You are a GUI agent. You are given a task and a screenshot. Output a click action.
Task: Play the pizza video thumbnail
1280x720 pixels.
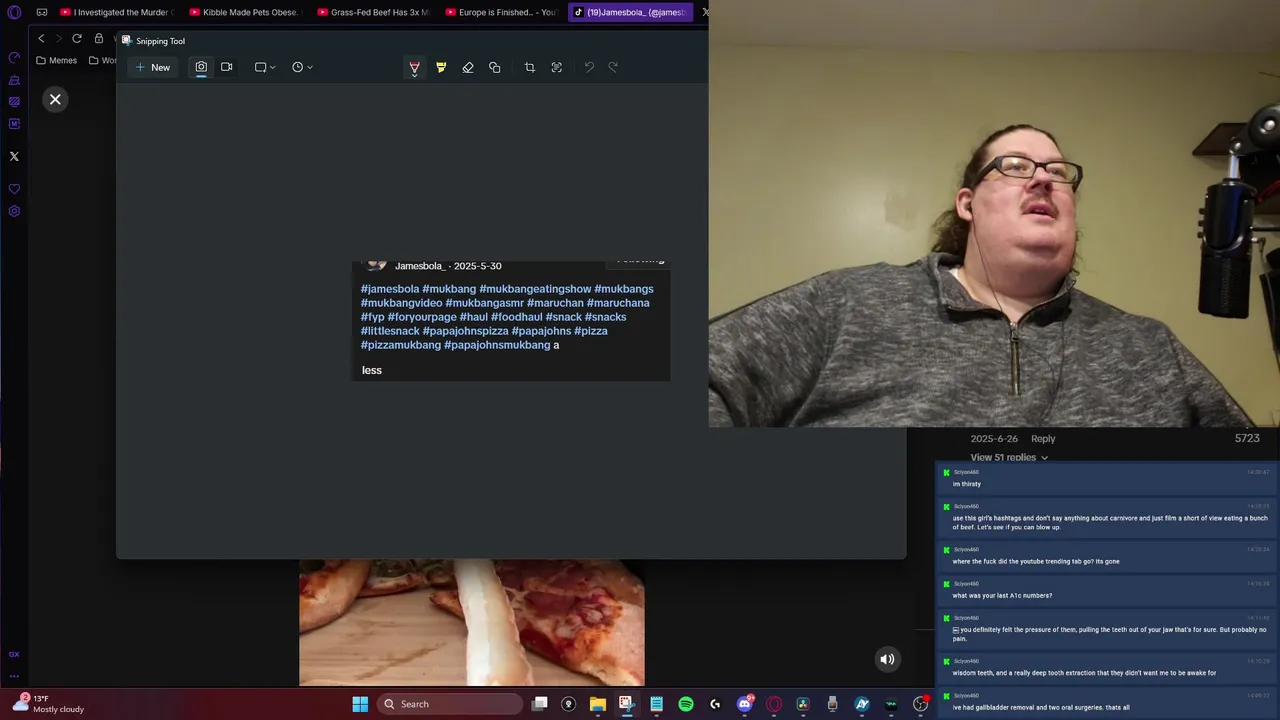(x=472, y=623)
